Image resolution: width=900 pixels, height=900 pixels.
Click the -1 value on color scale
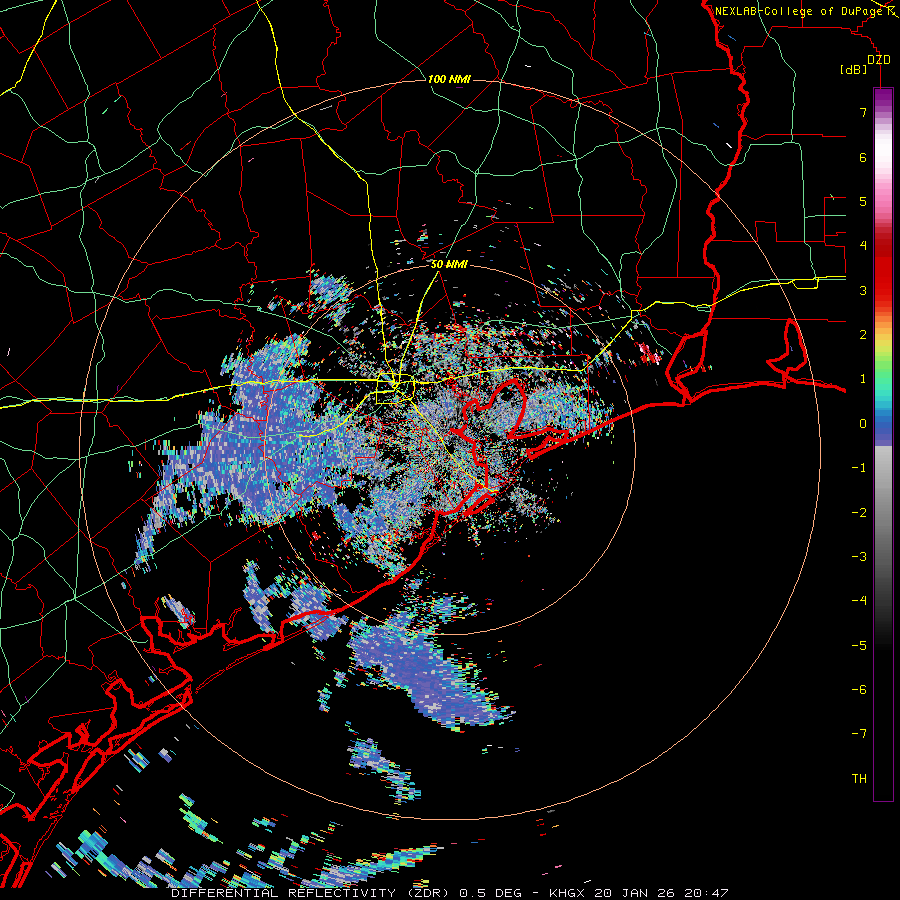(x=859, y=468)
